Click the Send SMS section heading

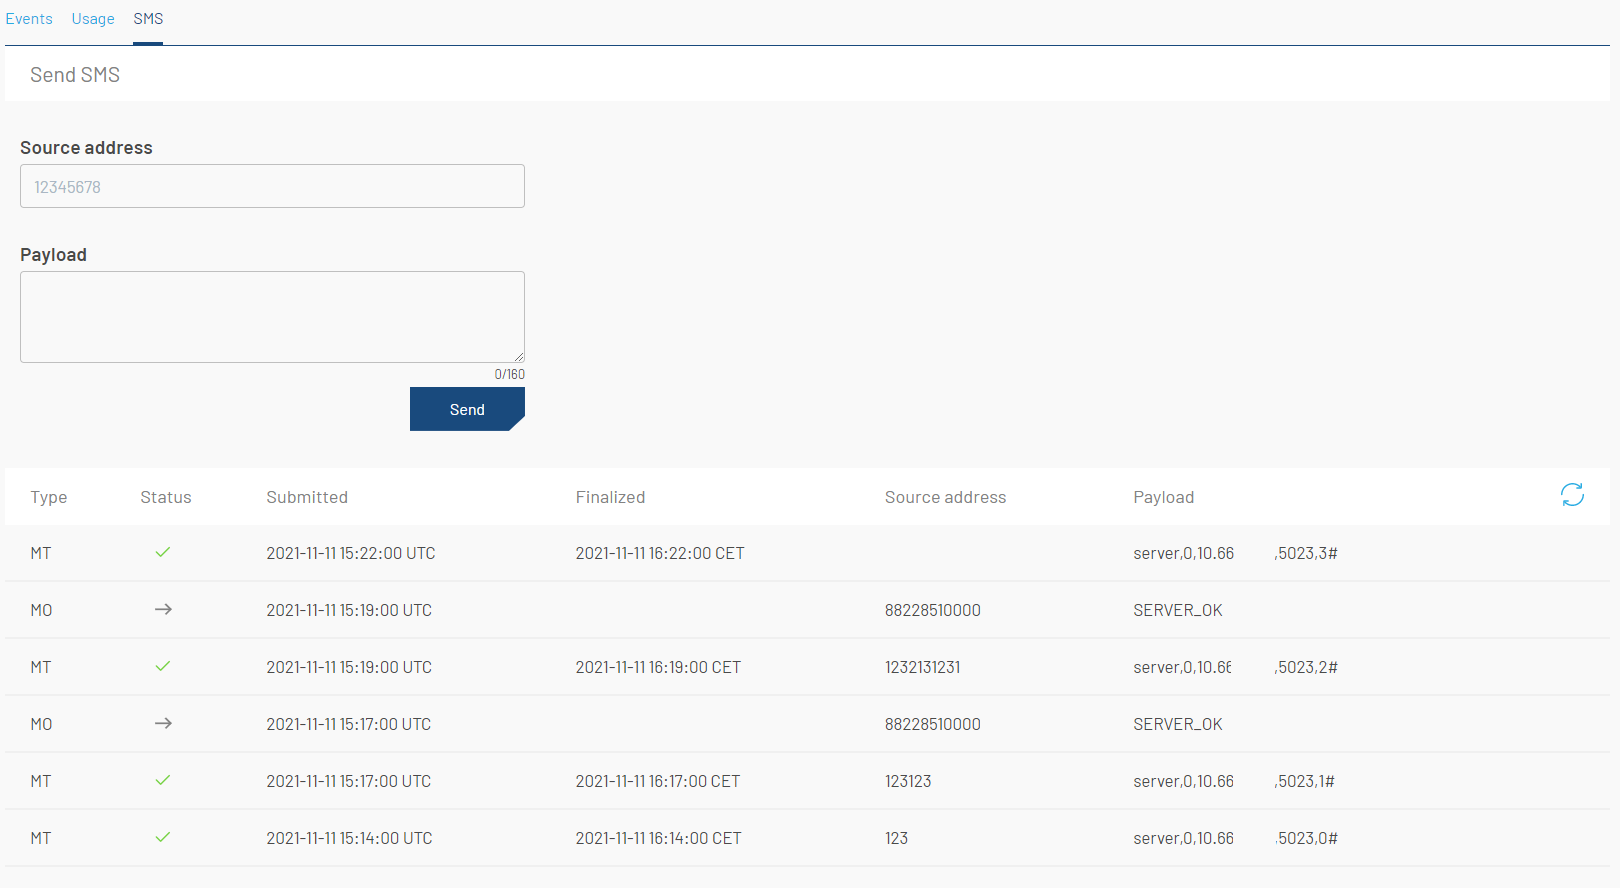[75, 75]
